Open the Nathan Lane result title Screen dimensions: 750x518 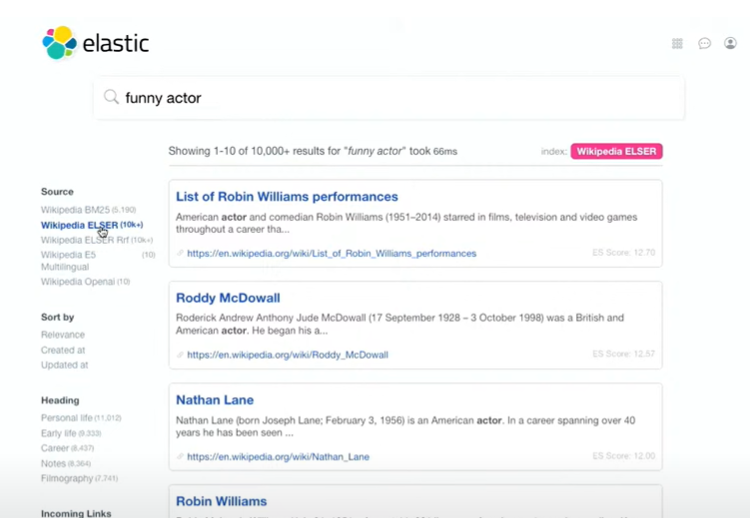pos(215,400)
